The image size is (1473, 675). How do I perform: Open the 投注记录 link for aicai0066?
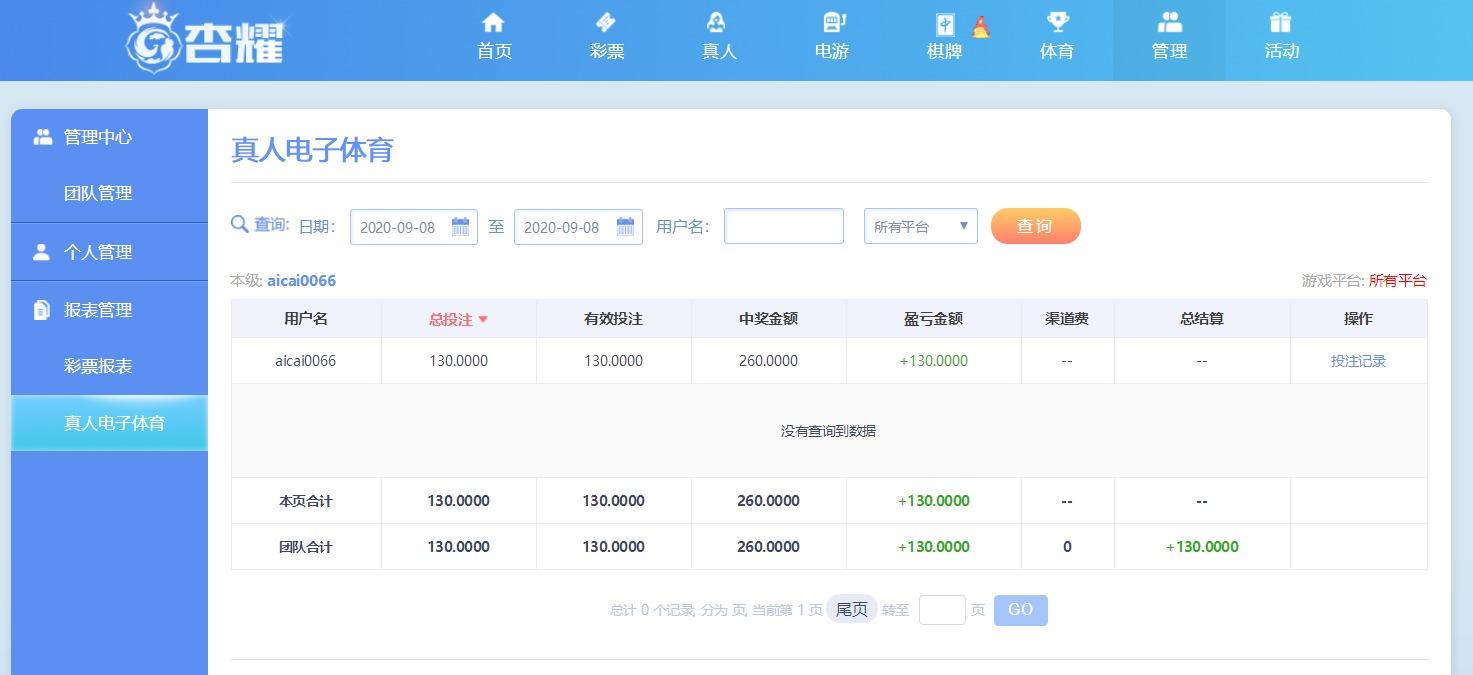[1358, 361]
